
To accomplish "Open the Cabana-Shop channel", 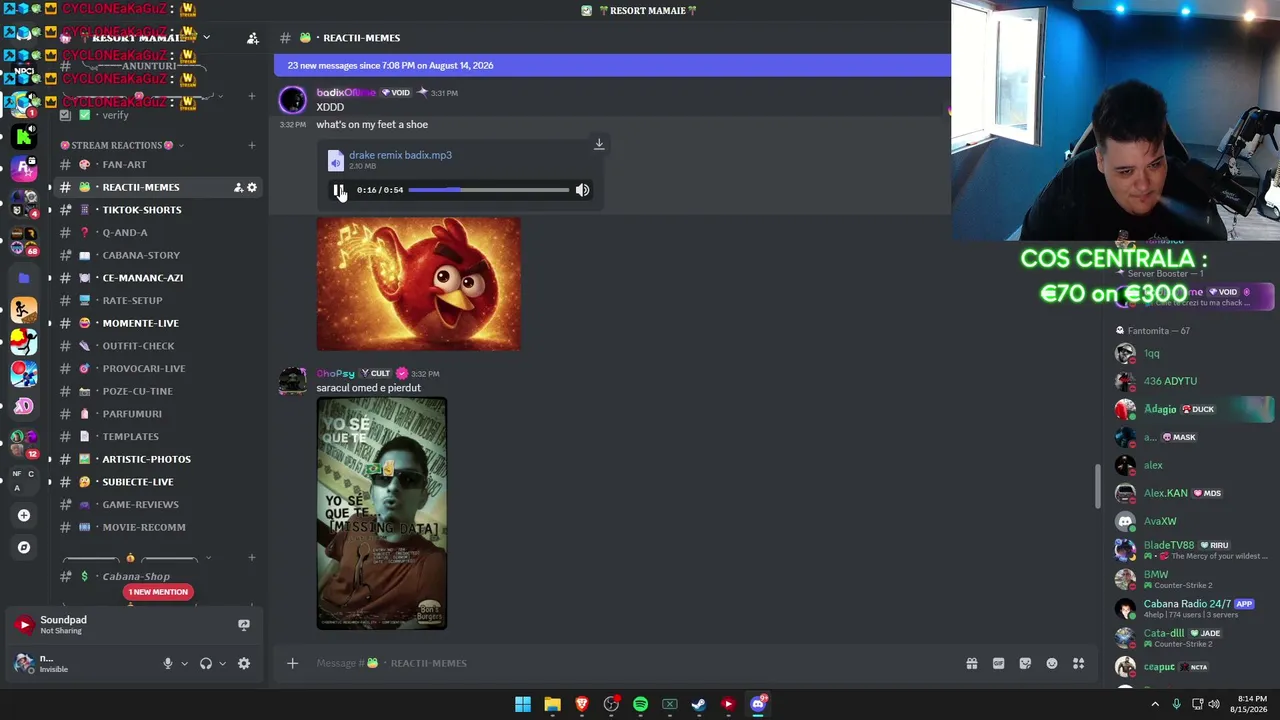I will click(x=136, y=576).
